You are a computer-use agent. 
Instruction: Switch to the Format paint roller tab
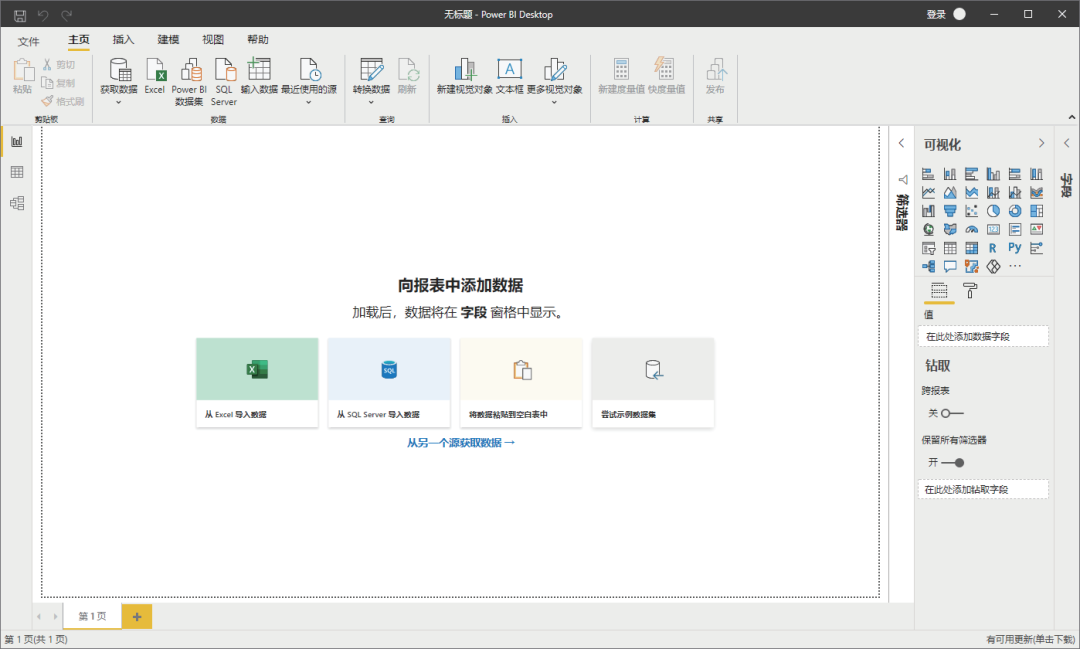[970, 291]
